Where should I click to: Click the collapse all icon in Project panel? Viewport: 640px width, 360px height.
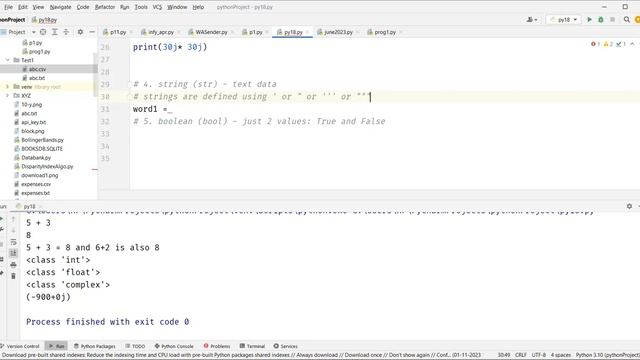tap(66, 32)
